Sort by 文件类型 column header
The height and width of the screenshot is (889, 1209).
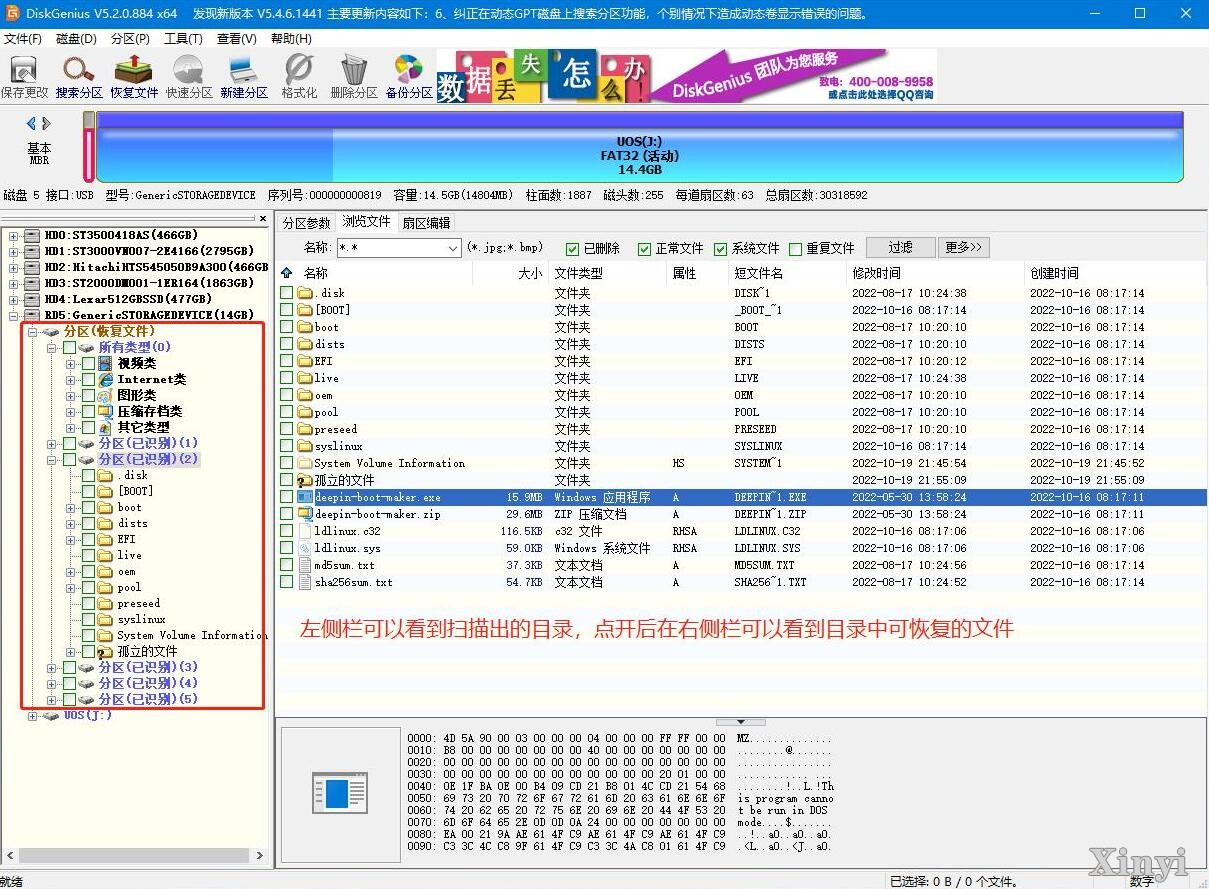pyautogui.click(x=579, y=273)
